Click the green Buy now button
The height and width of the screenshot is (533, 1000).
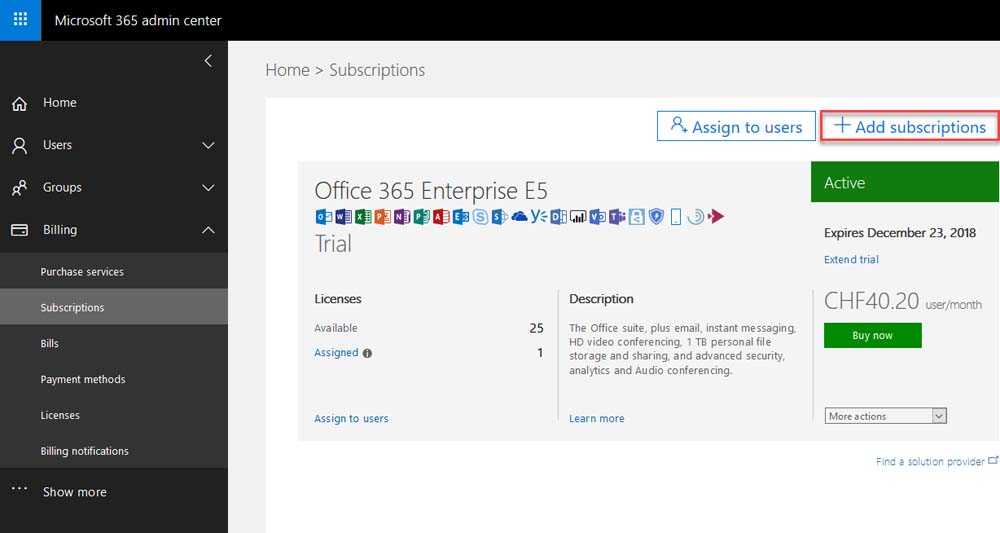point(872,335)
